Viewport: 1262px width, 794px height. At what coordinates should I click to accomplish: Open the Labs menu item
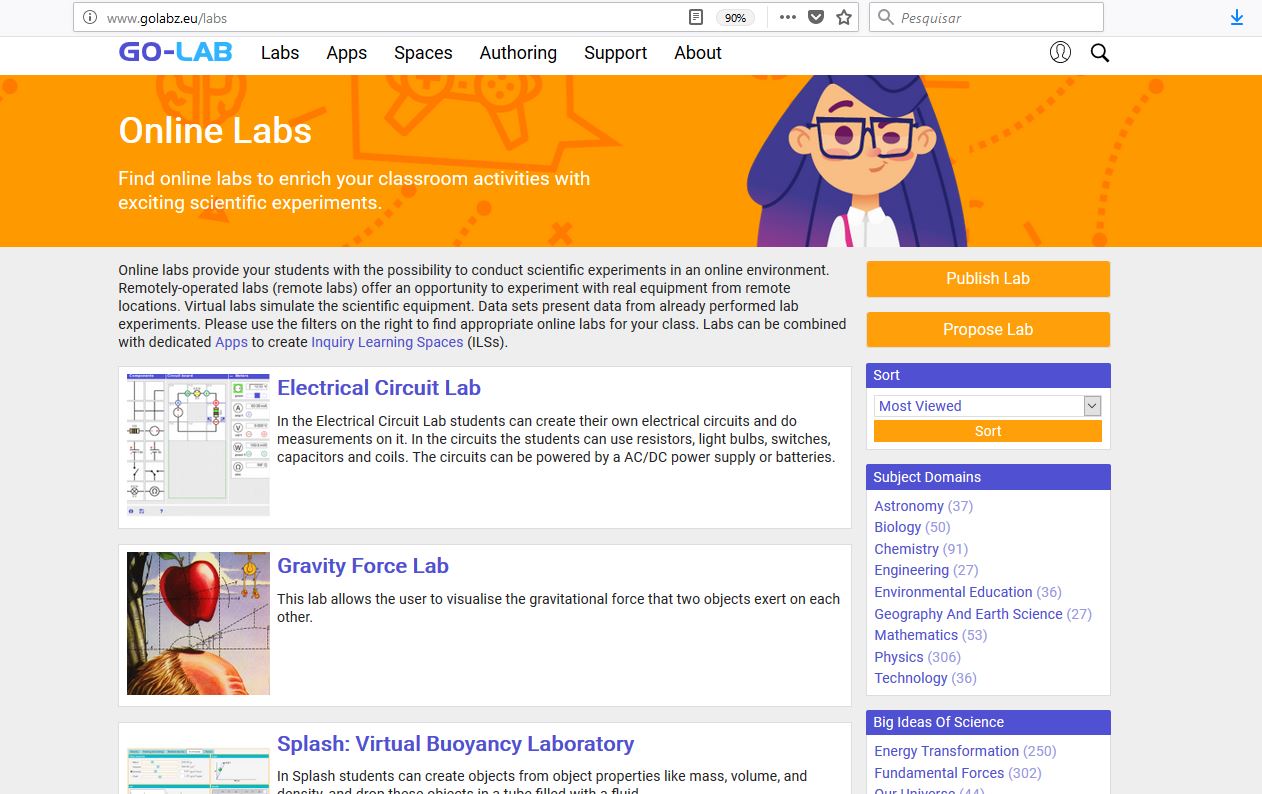pyautogui.click(x=280, y=53)
